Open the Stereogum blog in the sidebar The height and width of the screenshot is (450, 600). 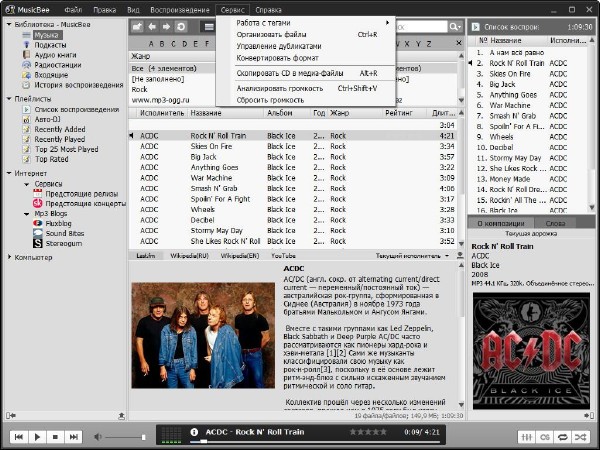[x=63, y=242]
